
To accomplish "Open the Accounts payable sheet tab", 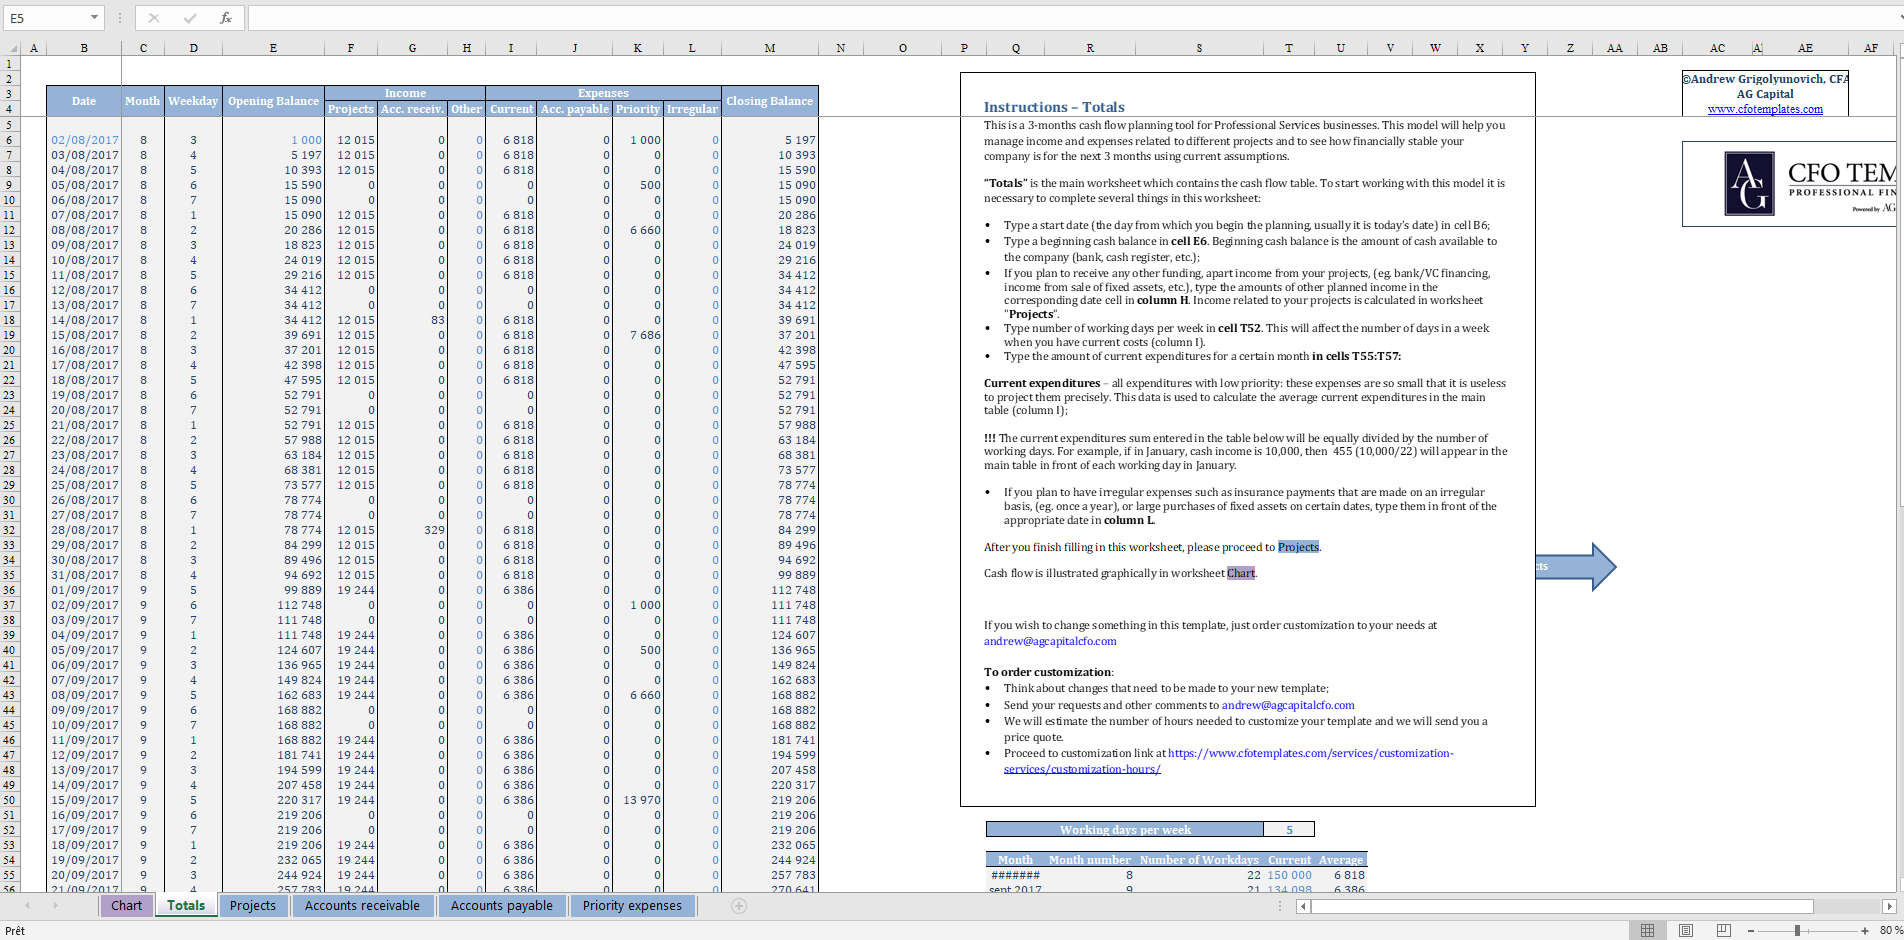I will pos(502,906).
